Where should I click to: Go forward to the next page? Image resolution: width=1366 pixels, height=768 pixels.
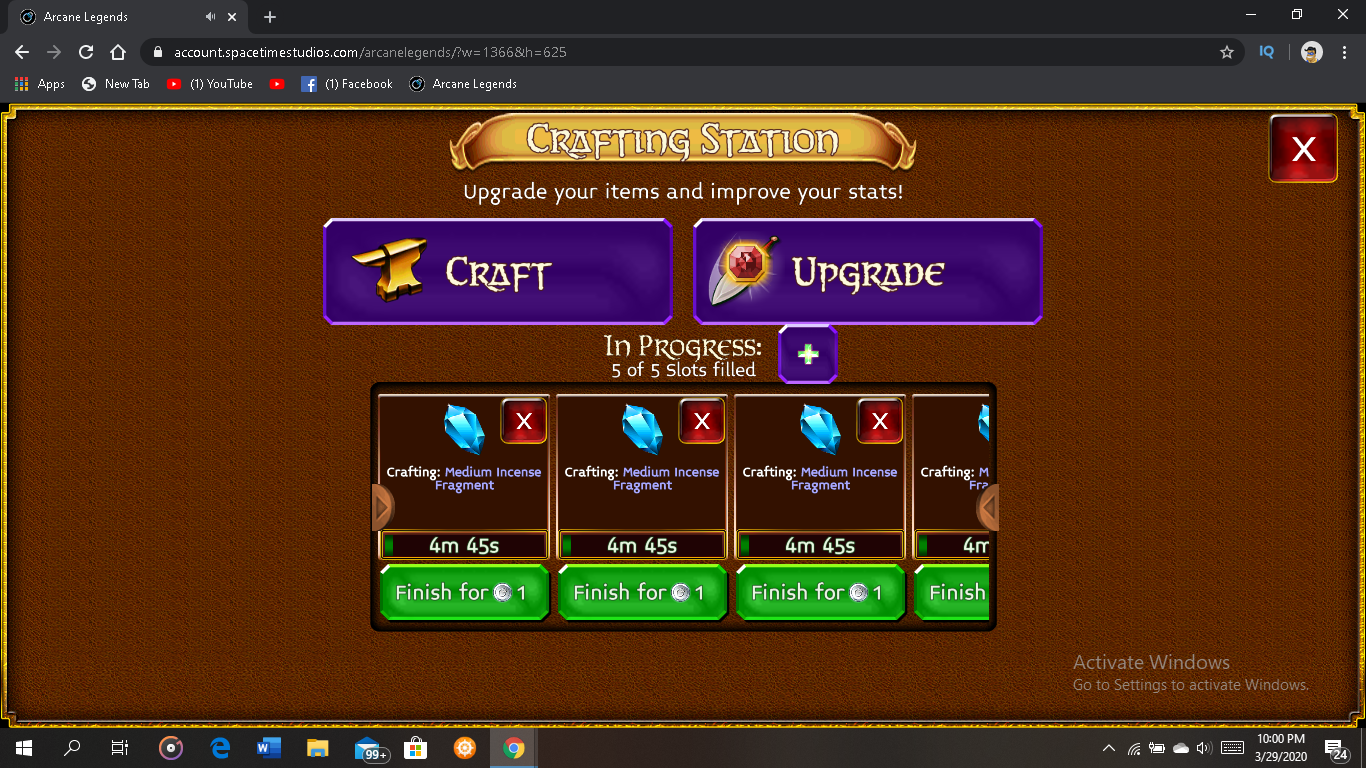[x=54, y=52]
